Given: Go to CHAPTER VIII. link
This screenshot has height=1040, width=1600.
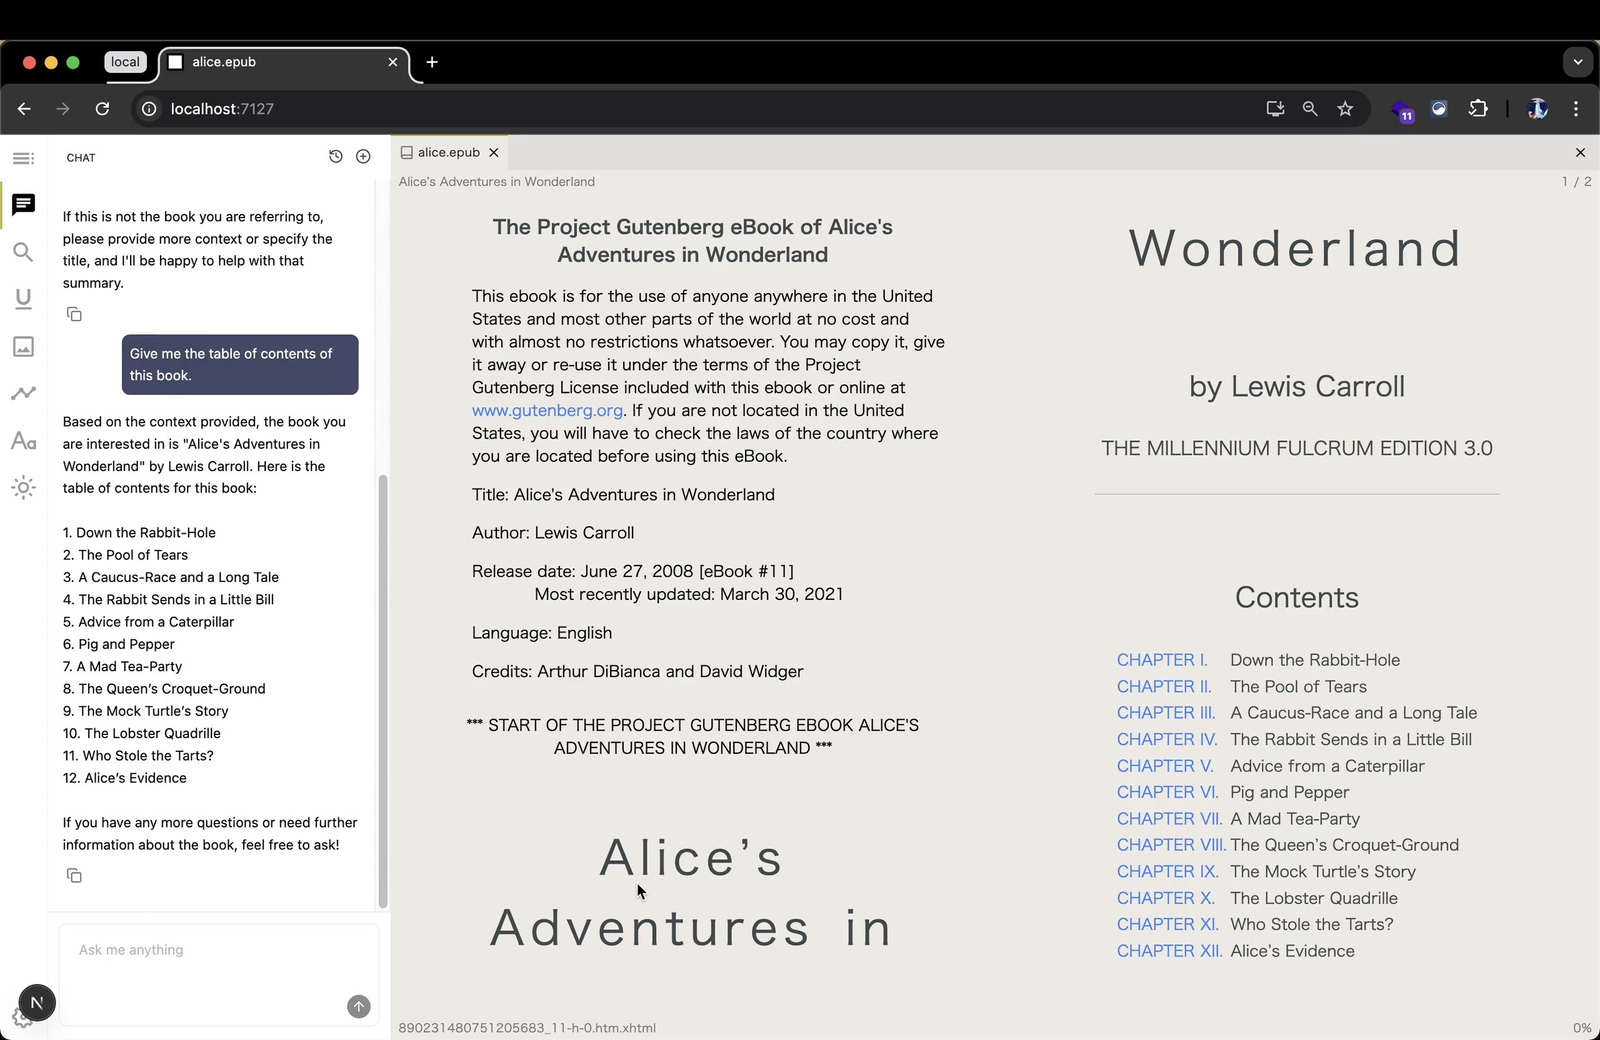Looking at the screenshot, I should coord(1171,845).
